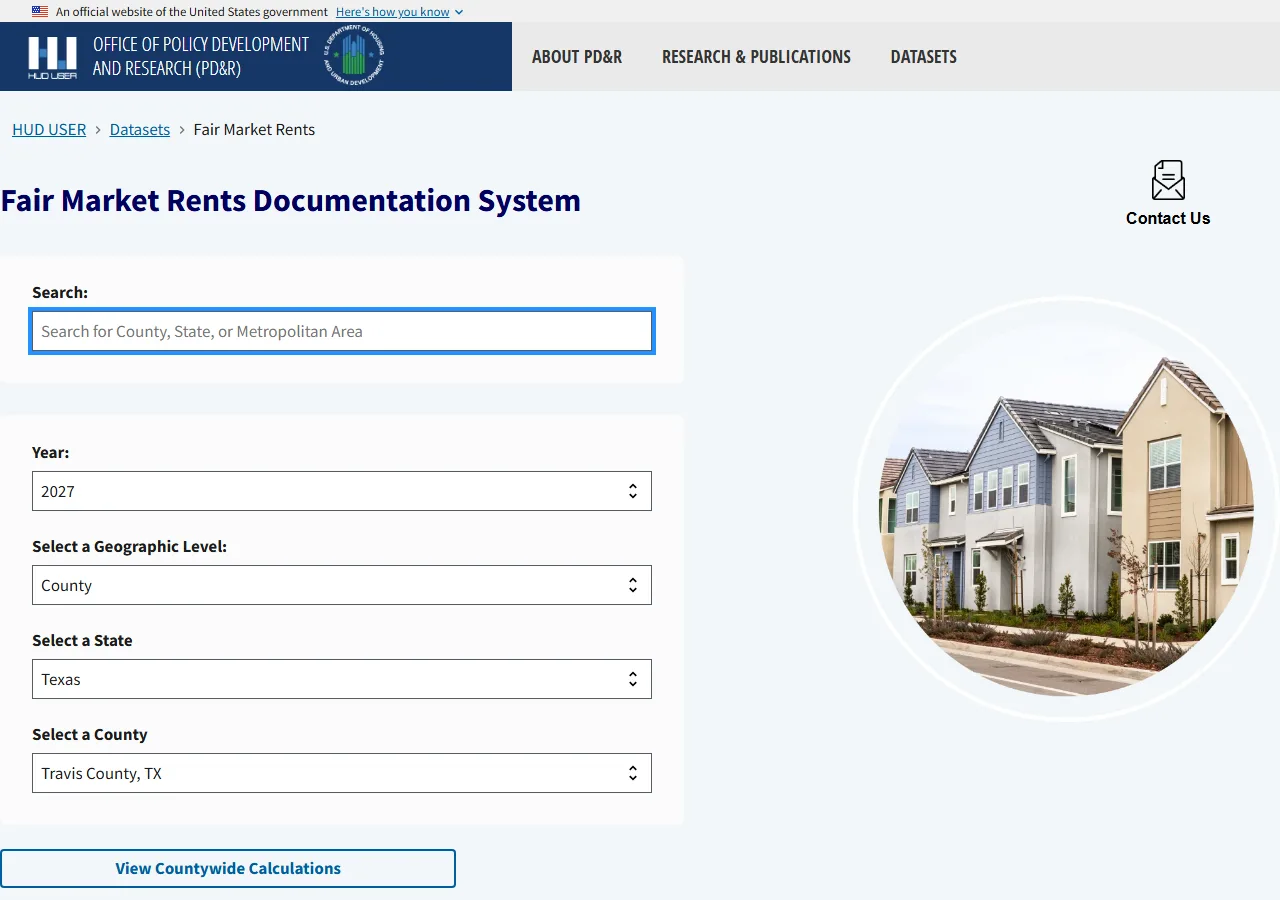This screenshot has height=900, width=1280.
Task: Click the HUD USER logo icon
Action: click(x=52, y=57)
